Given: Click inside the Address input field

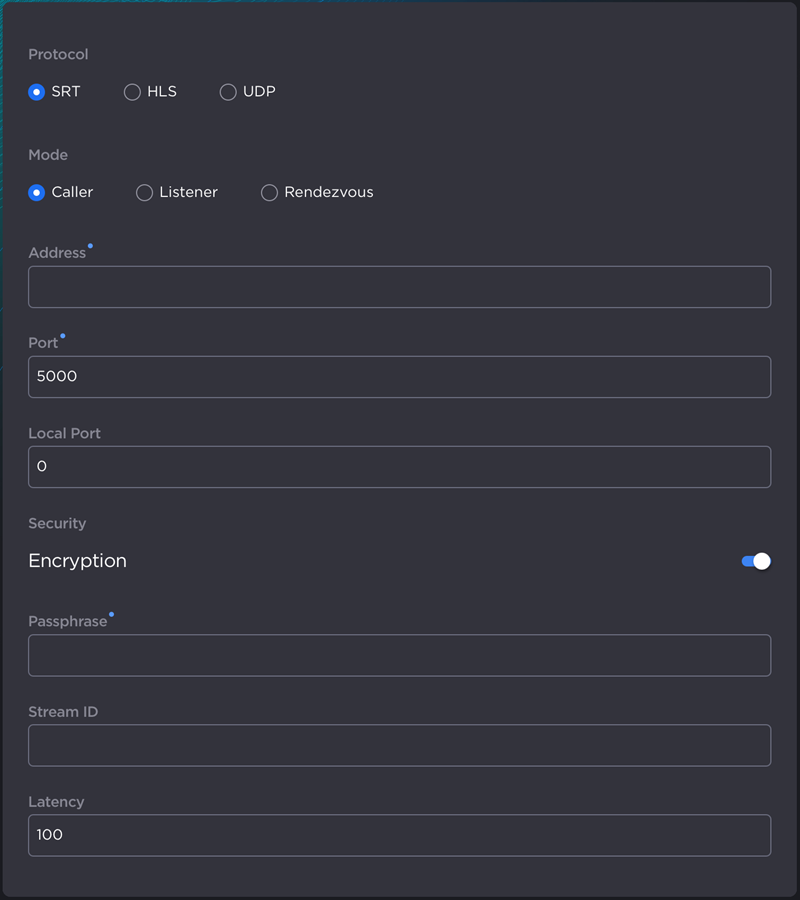Looking at the screenshot, I should tap(400, 286).
